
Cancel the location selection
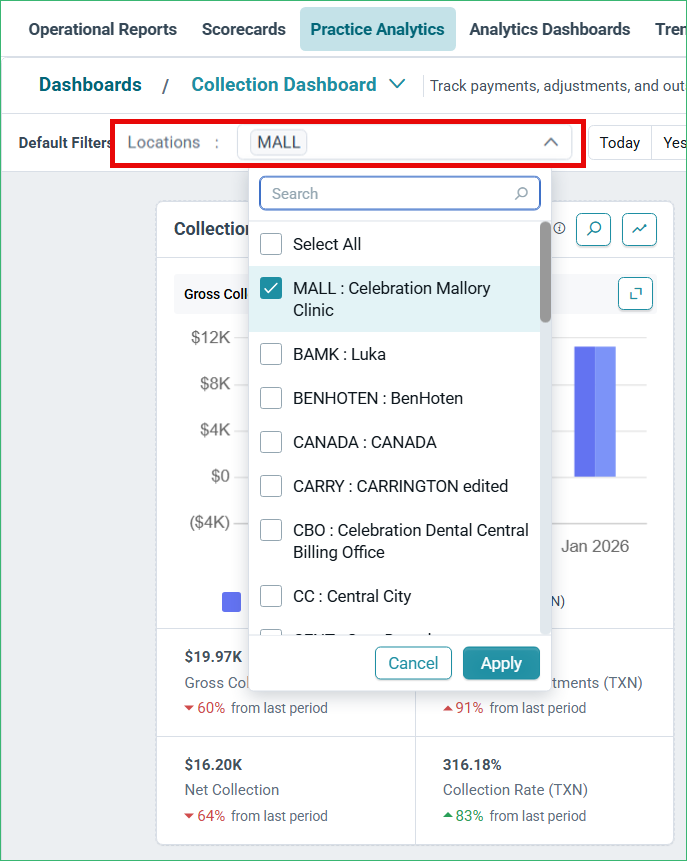coord(413,663)
